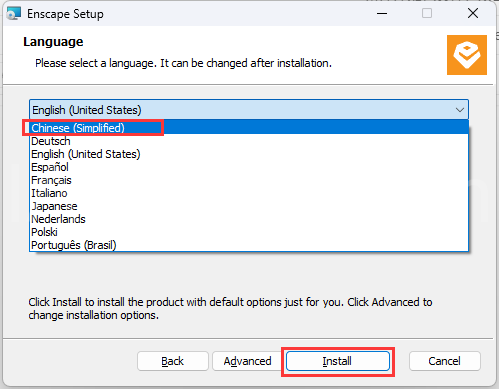Collapse the language combo box arrow
The width and height of the screenshot is (499, 389).
460,110
